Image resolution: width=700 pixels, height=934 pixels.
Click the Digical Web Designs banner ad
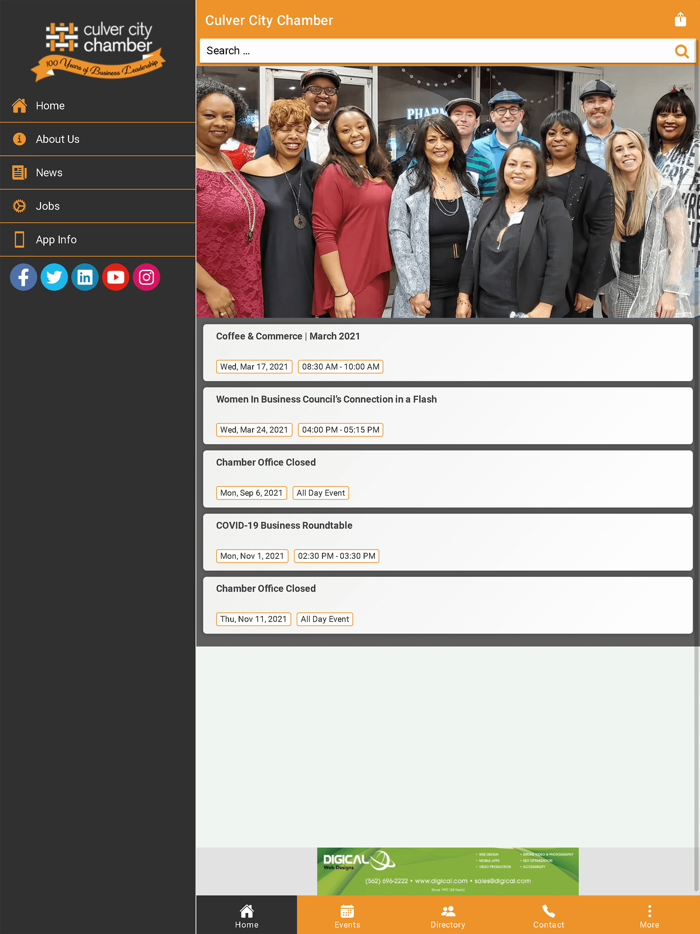pyautogui.click(x=448, y=871)
